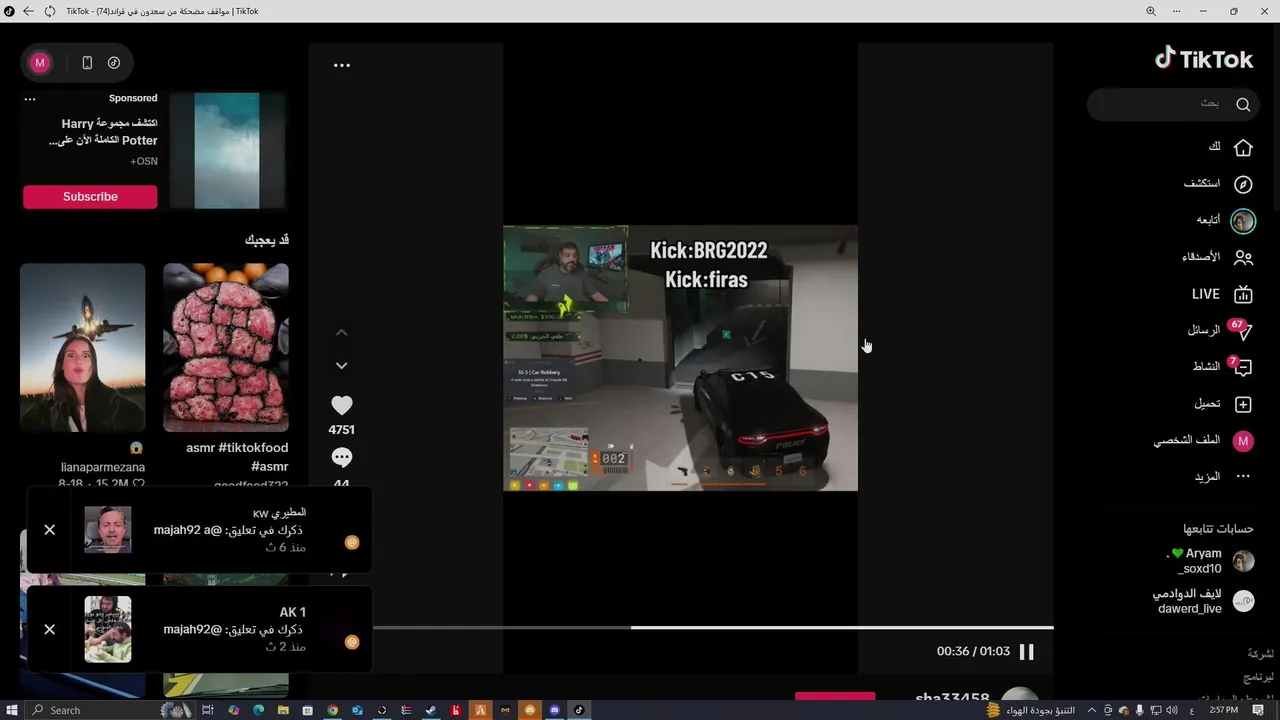Go to previous video with up chevron

342,332
